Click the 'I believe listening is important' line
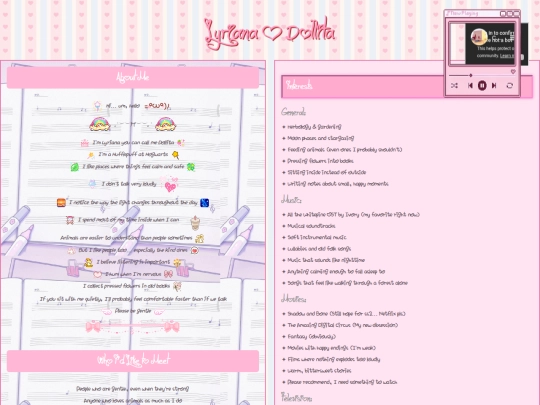The height and width of the screenshot is (405, 540). click(x=133, y=262)
